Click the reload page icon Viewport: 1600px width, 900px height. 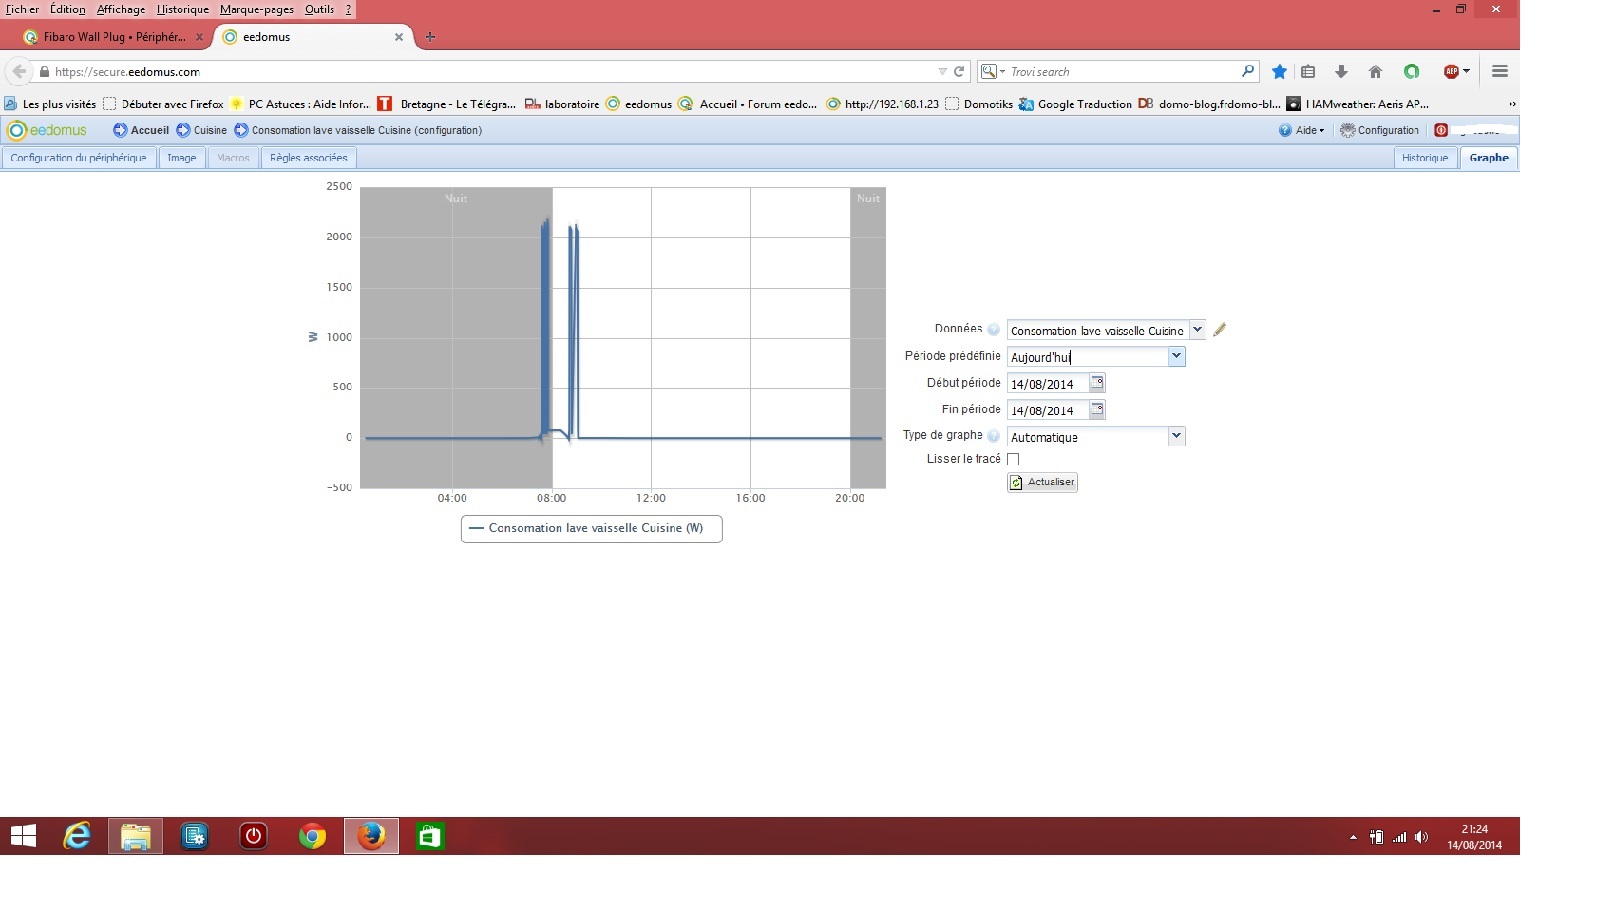959,72
